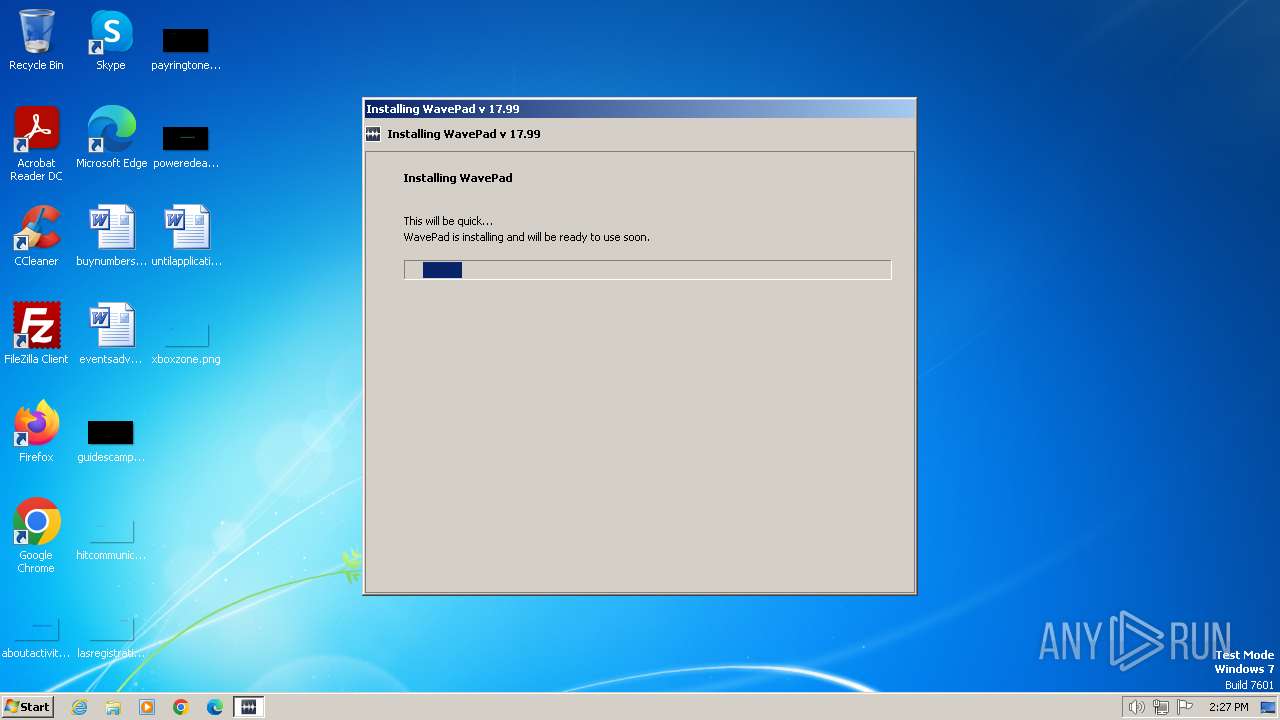The image size is (1280, 720).
Task: Click the 2:27 PM system clock
Action: 1228,707
